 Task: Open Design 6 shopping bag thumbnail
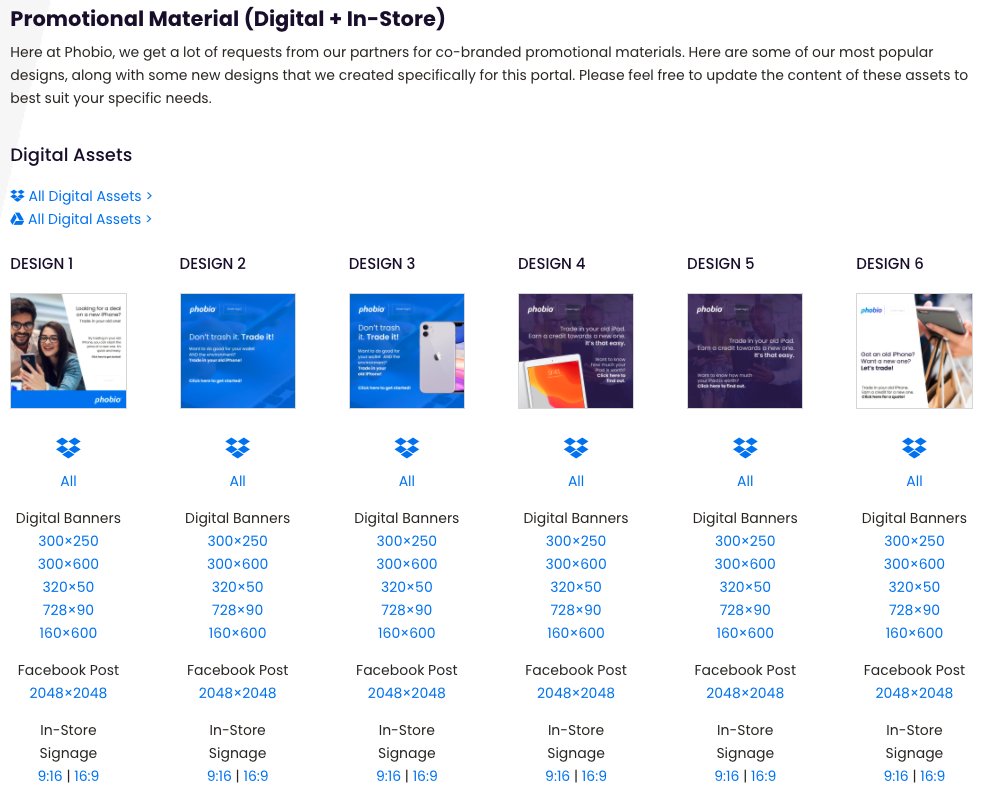(914, 351)
